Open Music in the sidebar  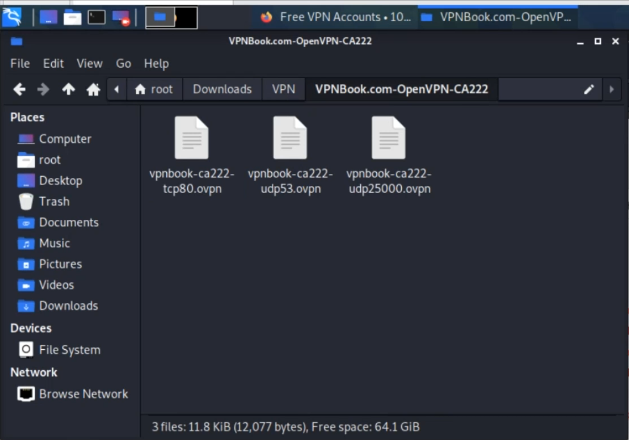point(44,243)
